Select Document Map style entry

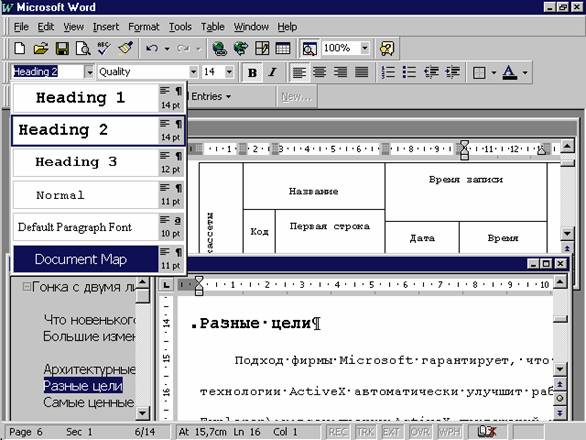(99, 259)
